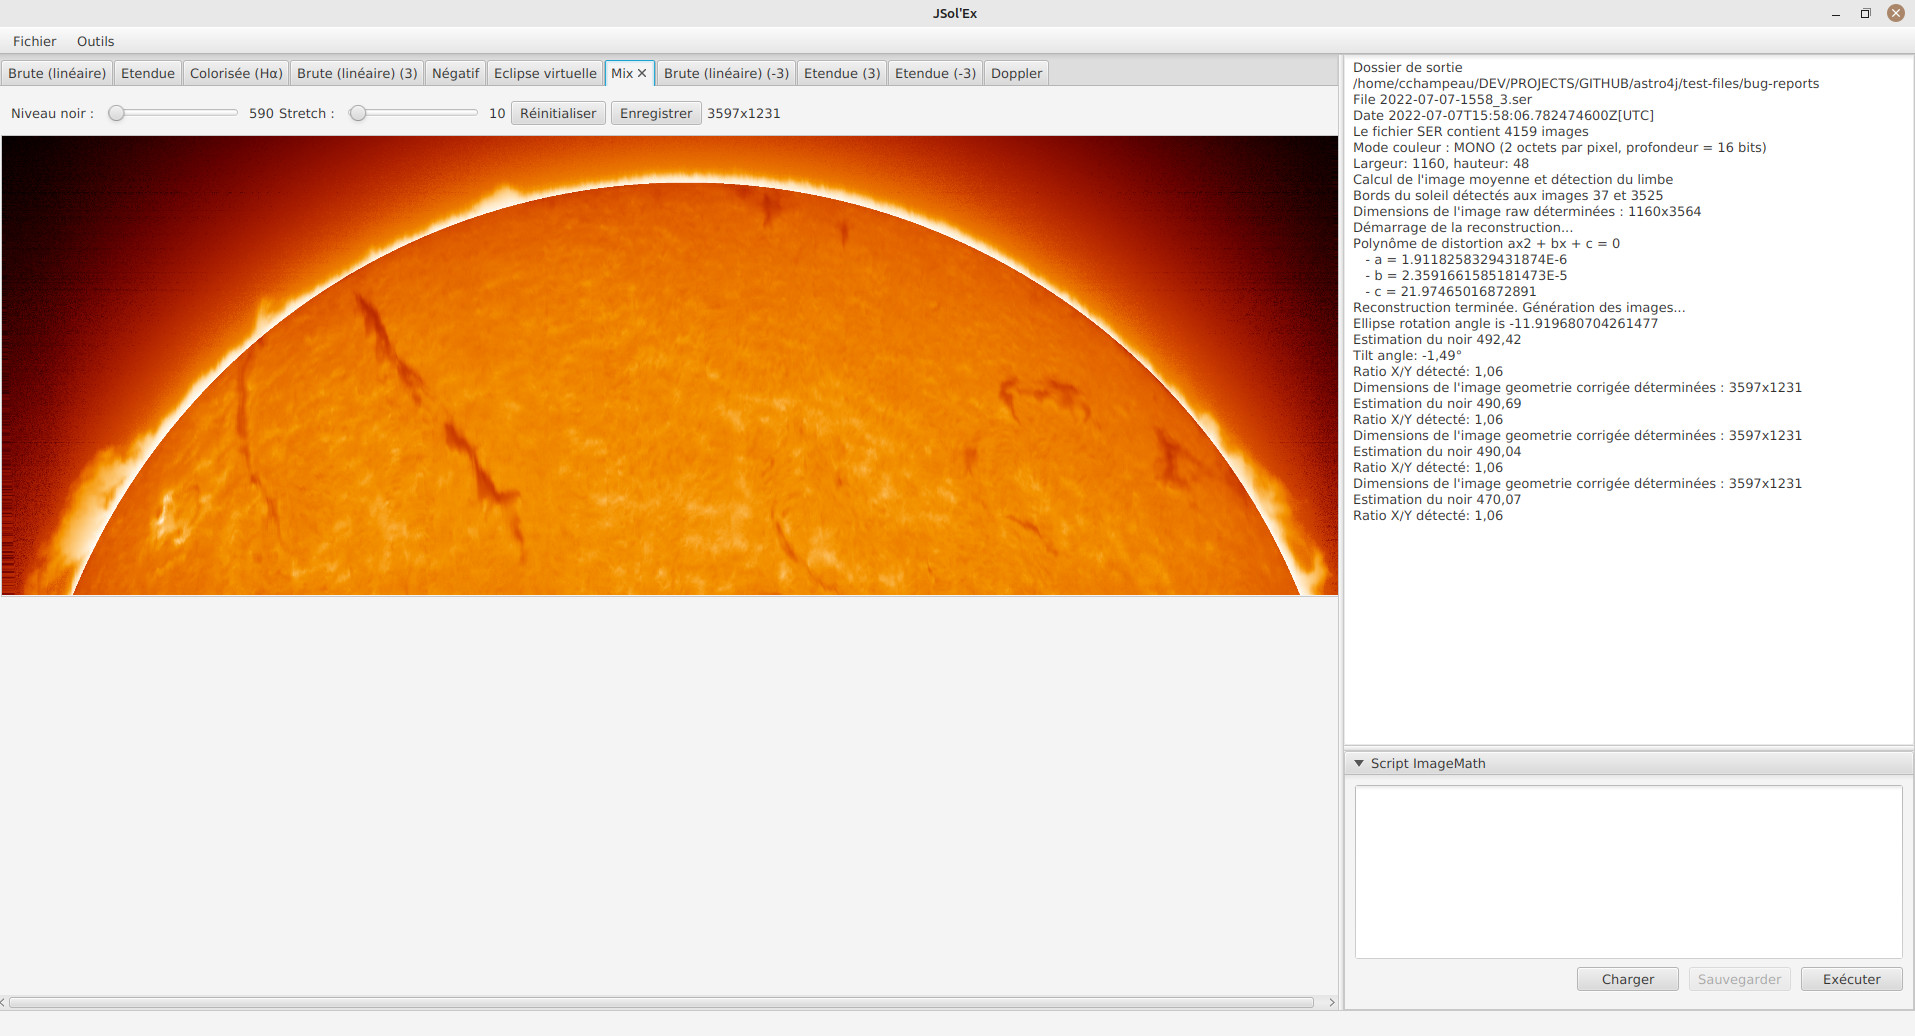Select the Etendue (3) tab
This screenshot has height=1036, width=1915.
[x=841, y=73]
